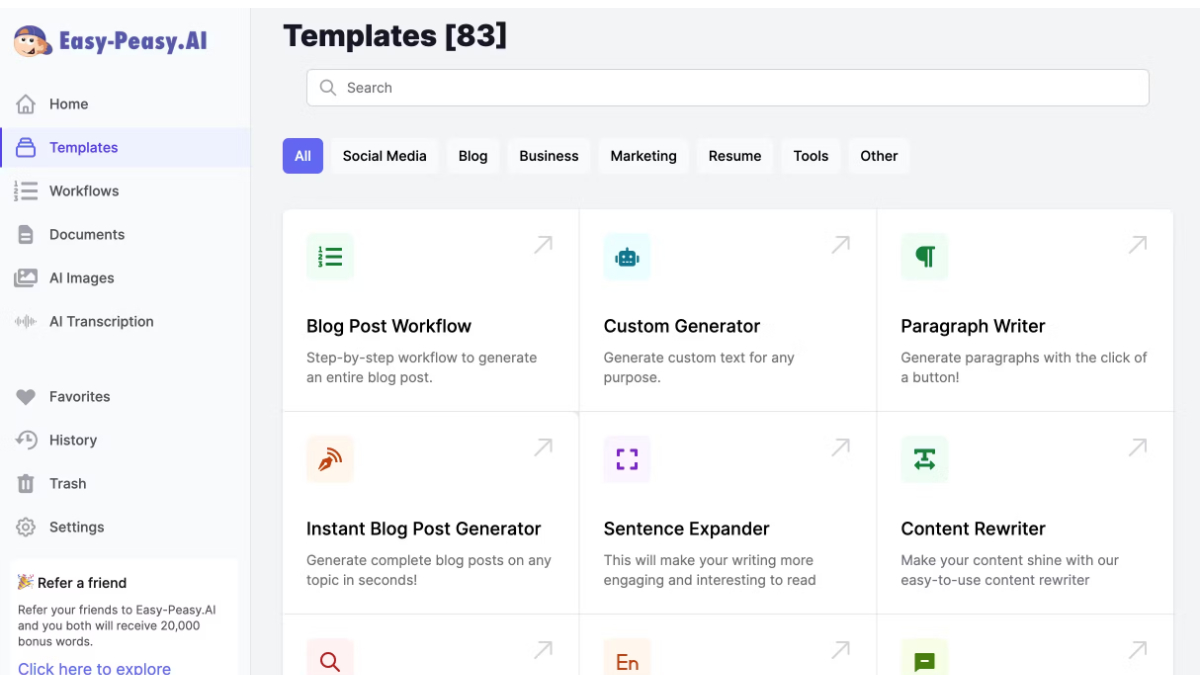Open Trash using the bin icon
The width and height of the screenshot is (1200, 675).
[x=26, y=483]
